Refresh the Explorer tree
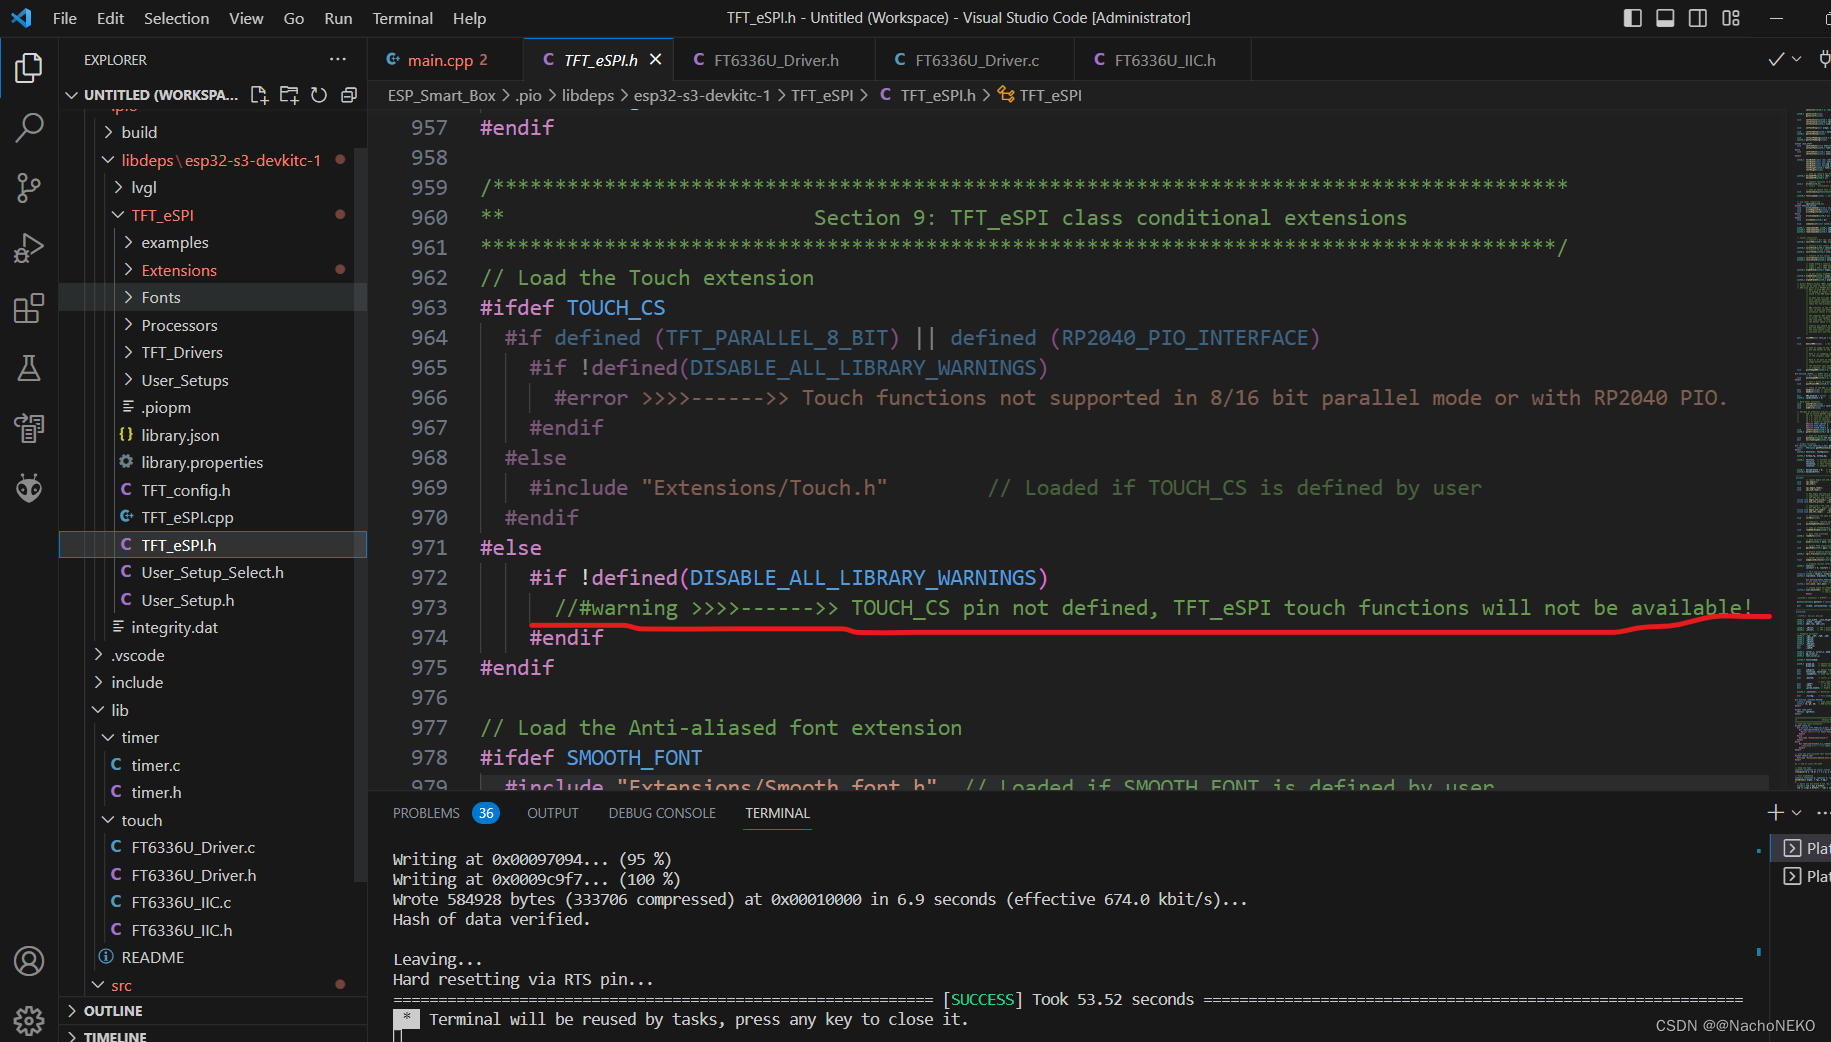The width and height of the screenshot is (1831, 1042). (x=319, y=95)
